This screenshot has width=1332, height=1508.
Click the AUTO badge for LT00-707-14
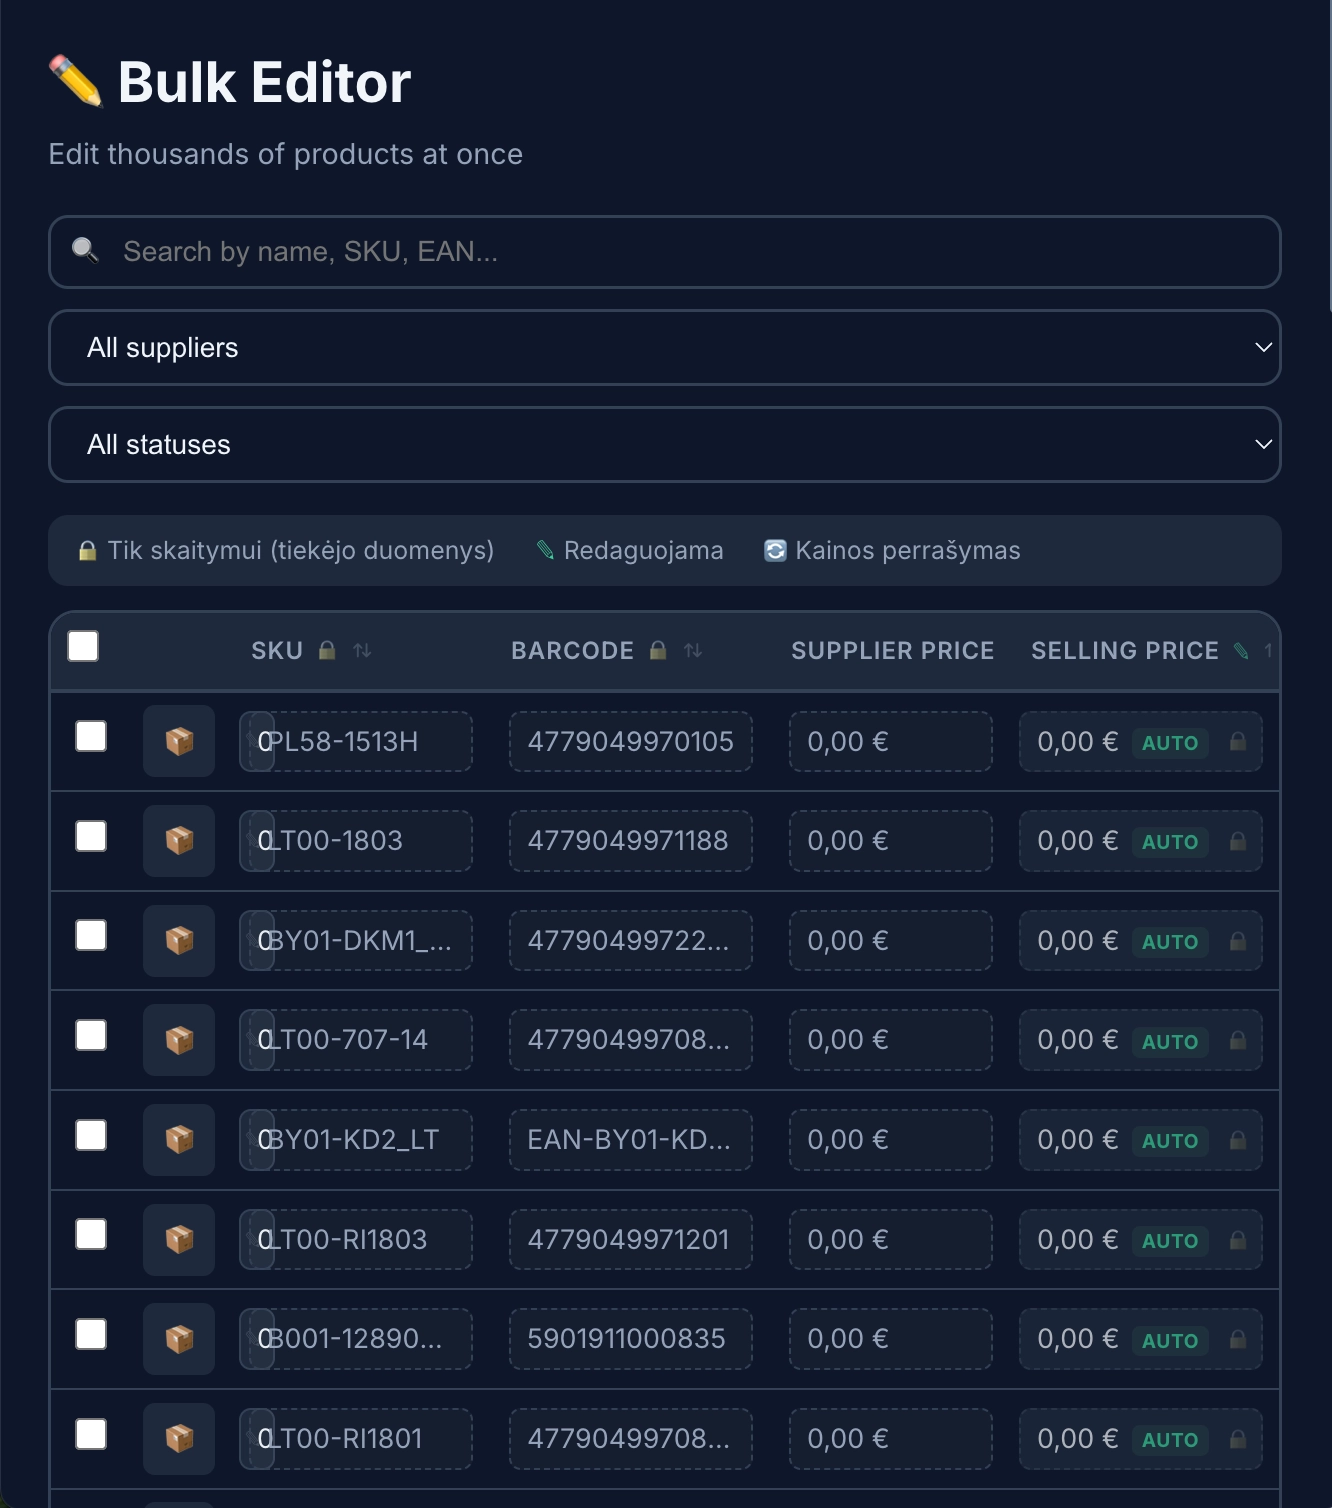1168,1041
